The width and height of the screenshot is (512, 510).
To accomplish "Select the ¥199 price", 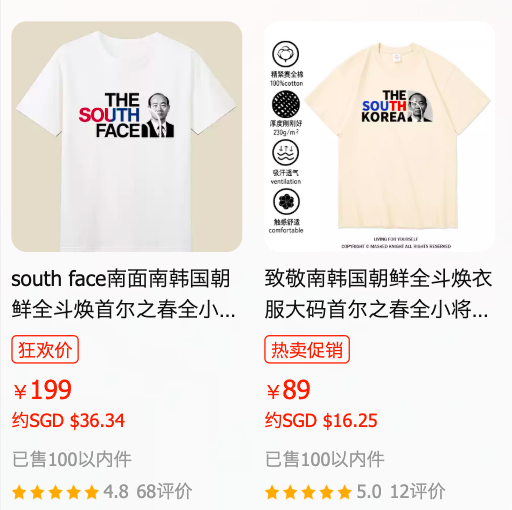I will pyautogui.click(x=43, y=390).
